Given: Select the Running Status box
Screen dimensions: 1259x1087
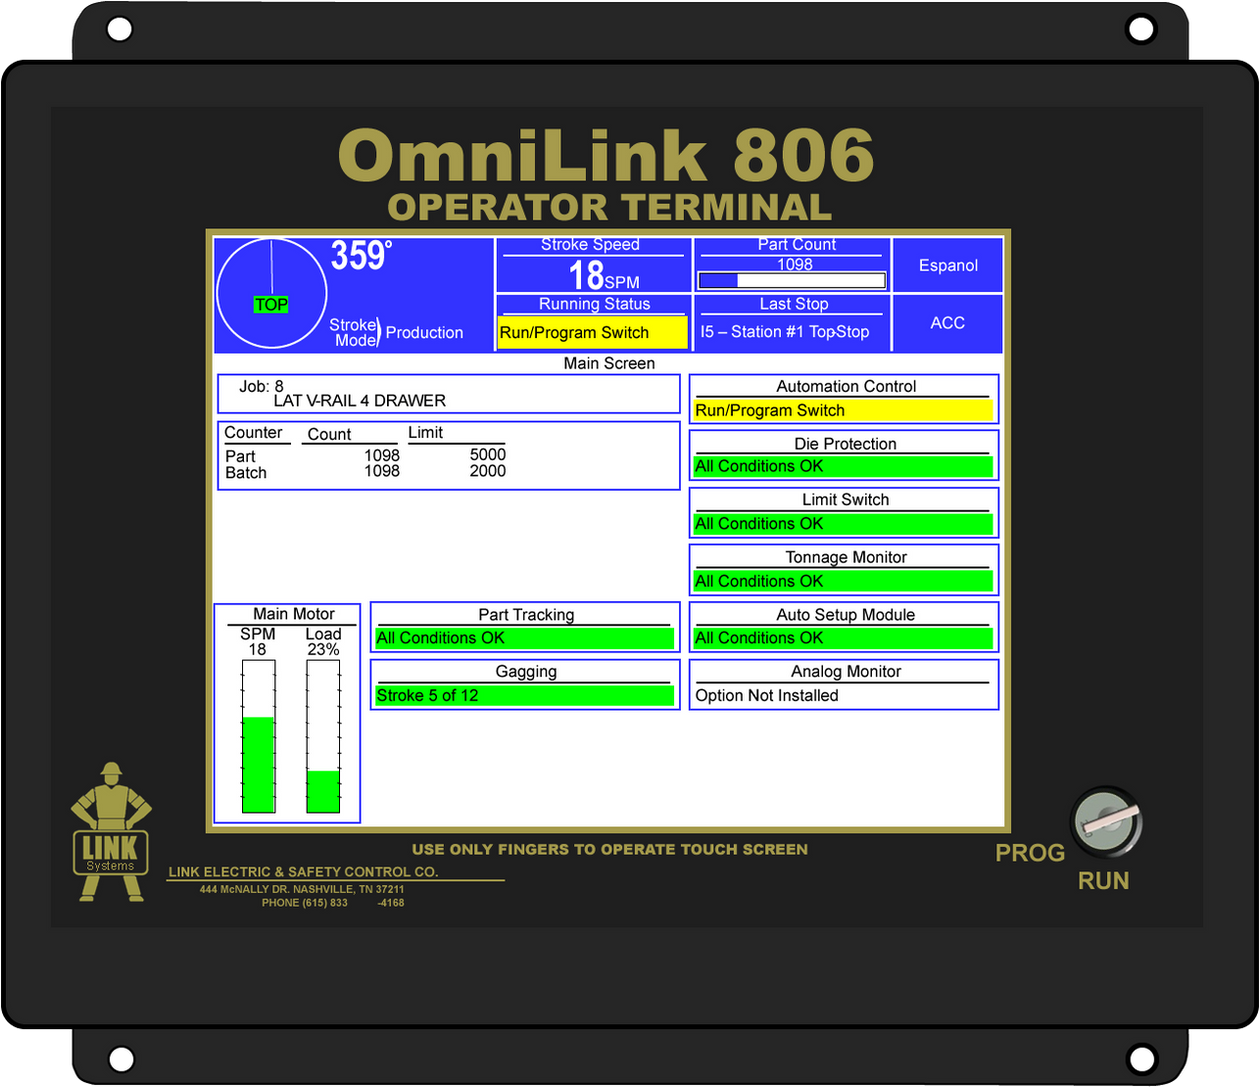Looking at the screenshot, I should [593, 323].
